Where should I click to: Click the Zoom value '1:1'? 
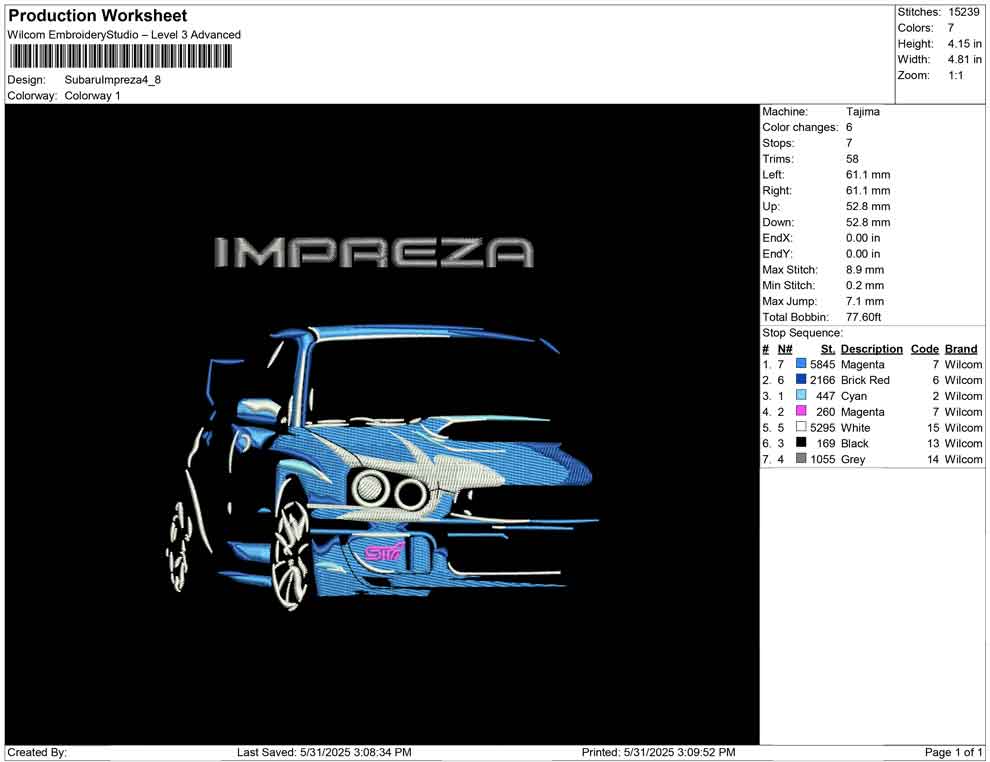(955, 75)
